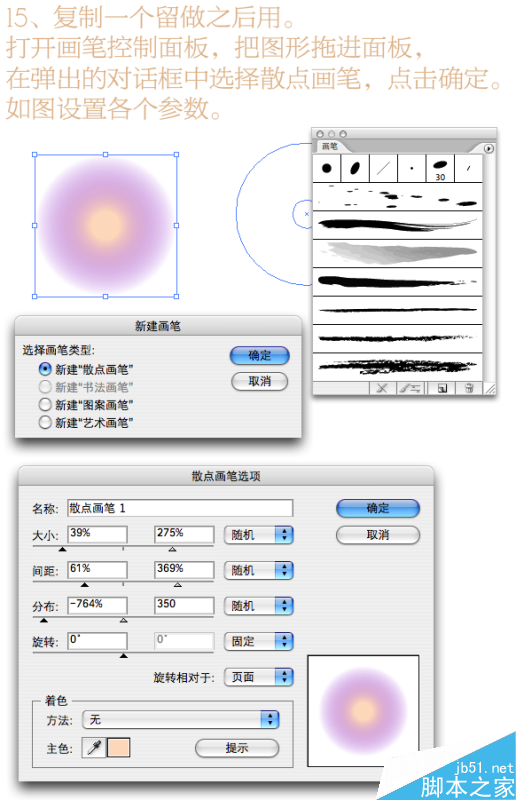Cancel the 散点画笔选项 dialog with 取消

point(378,535)
